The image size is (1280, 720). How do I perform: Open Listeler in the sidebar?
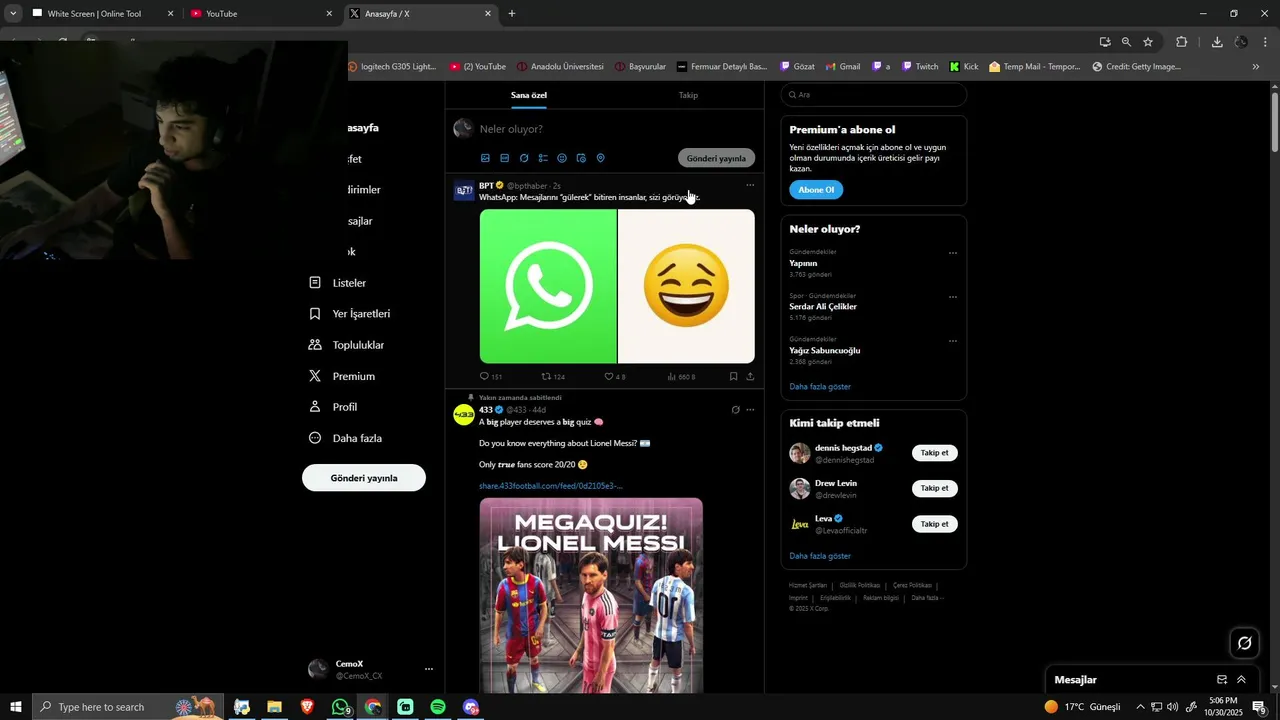point(338,283)
